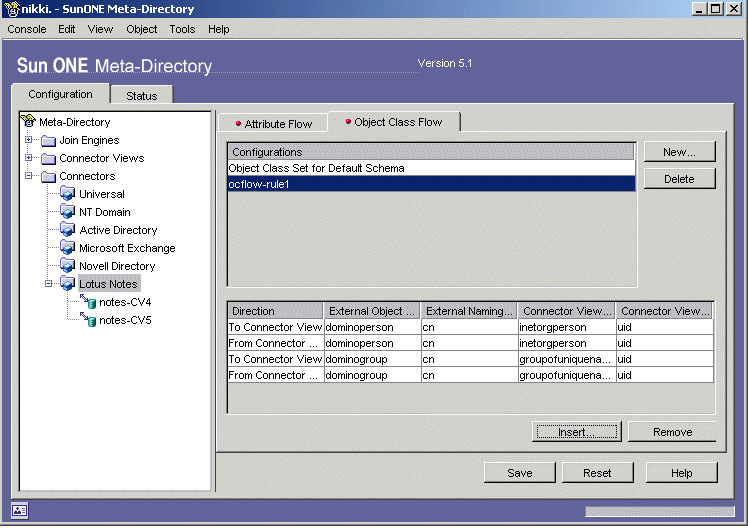Open the Edit menu

coord(67,29)
